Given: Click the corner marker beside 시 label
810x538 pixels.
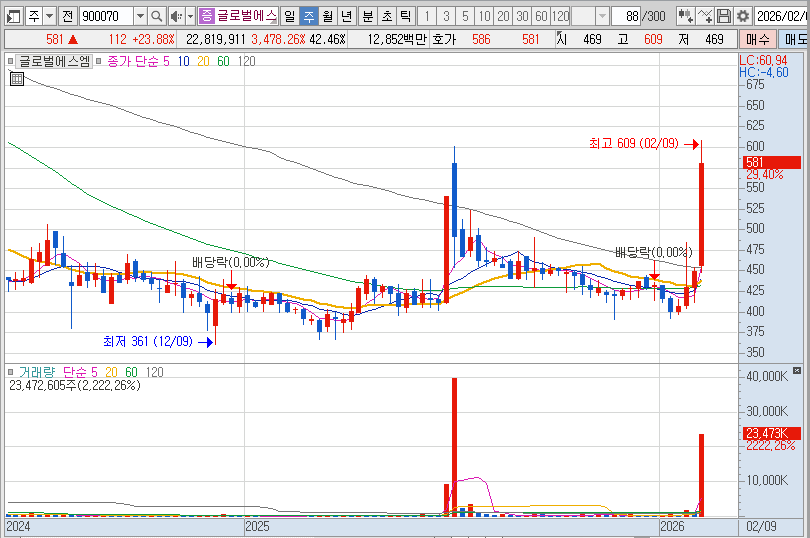Looking at the screenshot, I should pyautogui.click(x=558, y=34).
